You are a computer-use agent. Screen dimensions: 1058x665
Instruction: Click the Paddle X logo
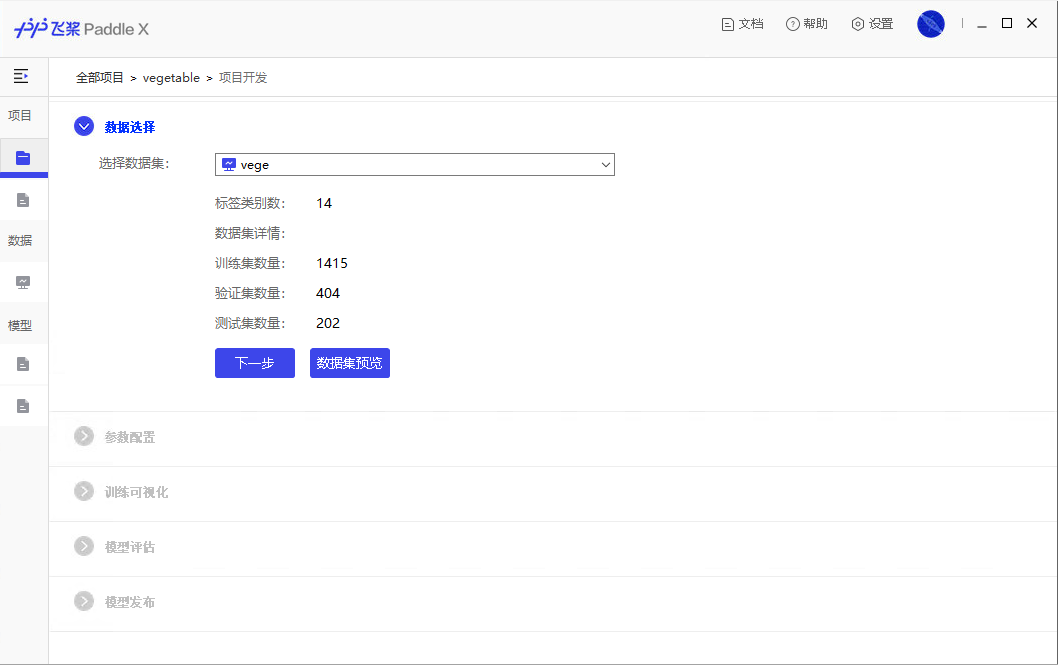tap(82, 29)
